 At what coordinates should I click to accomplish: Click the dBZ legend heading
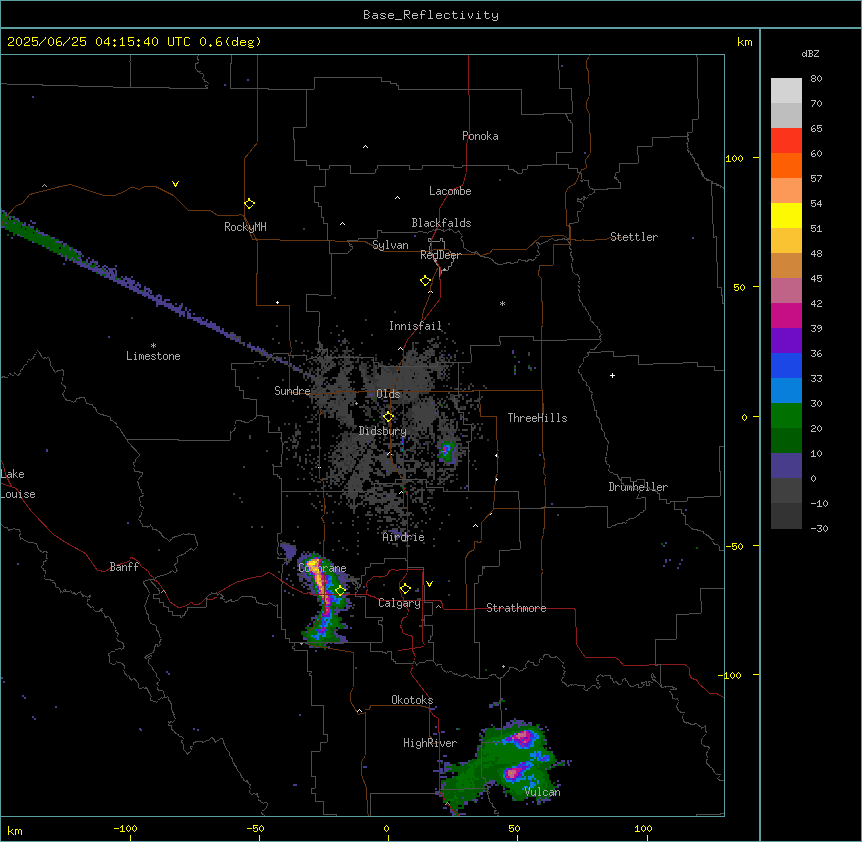810,54
